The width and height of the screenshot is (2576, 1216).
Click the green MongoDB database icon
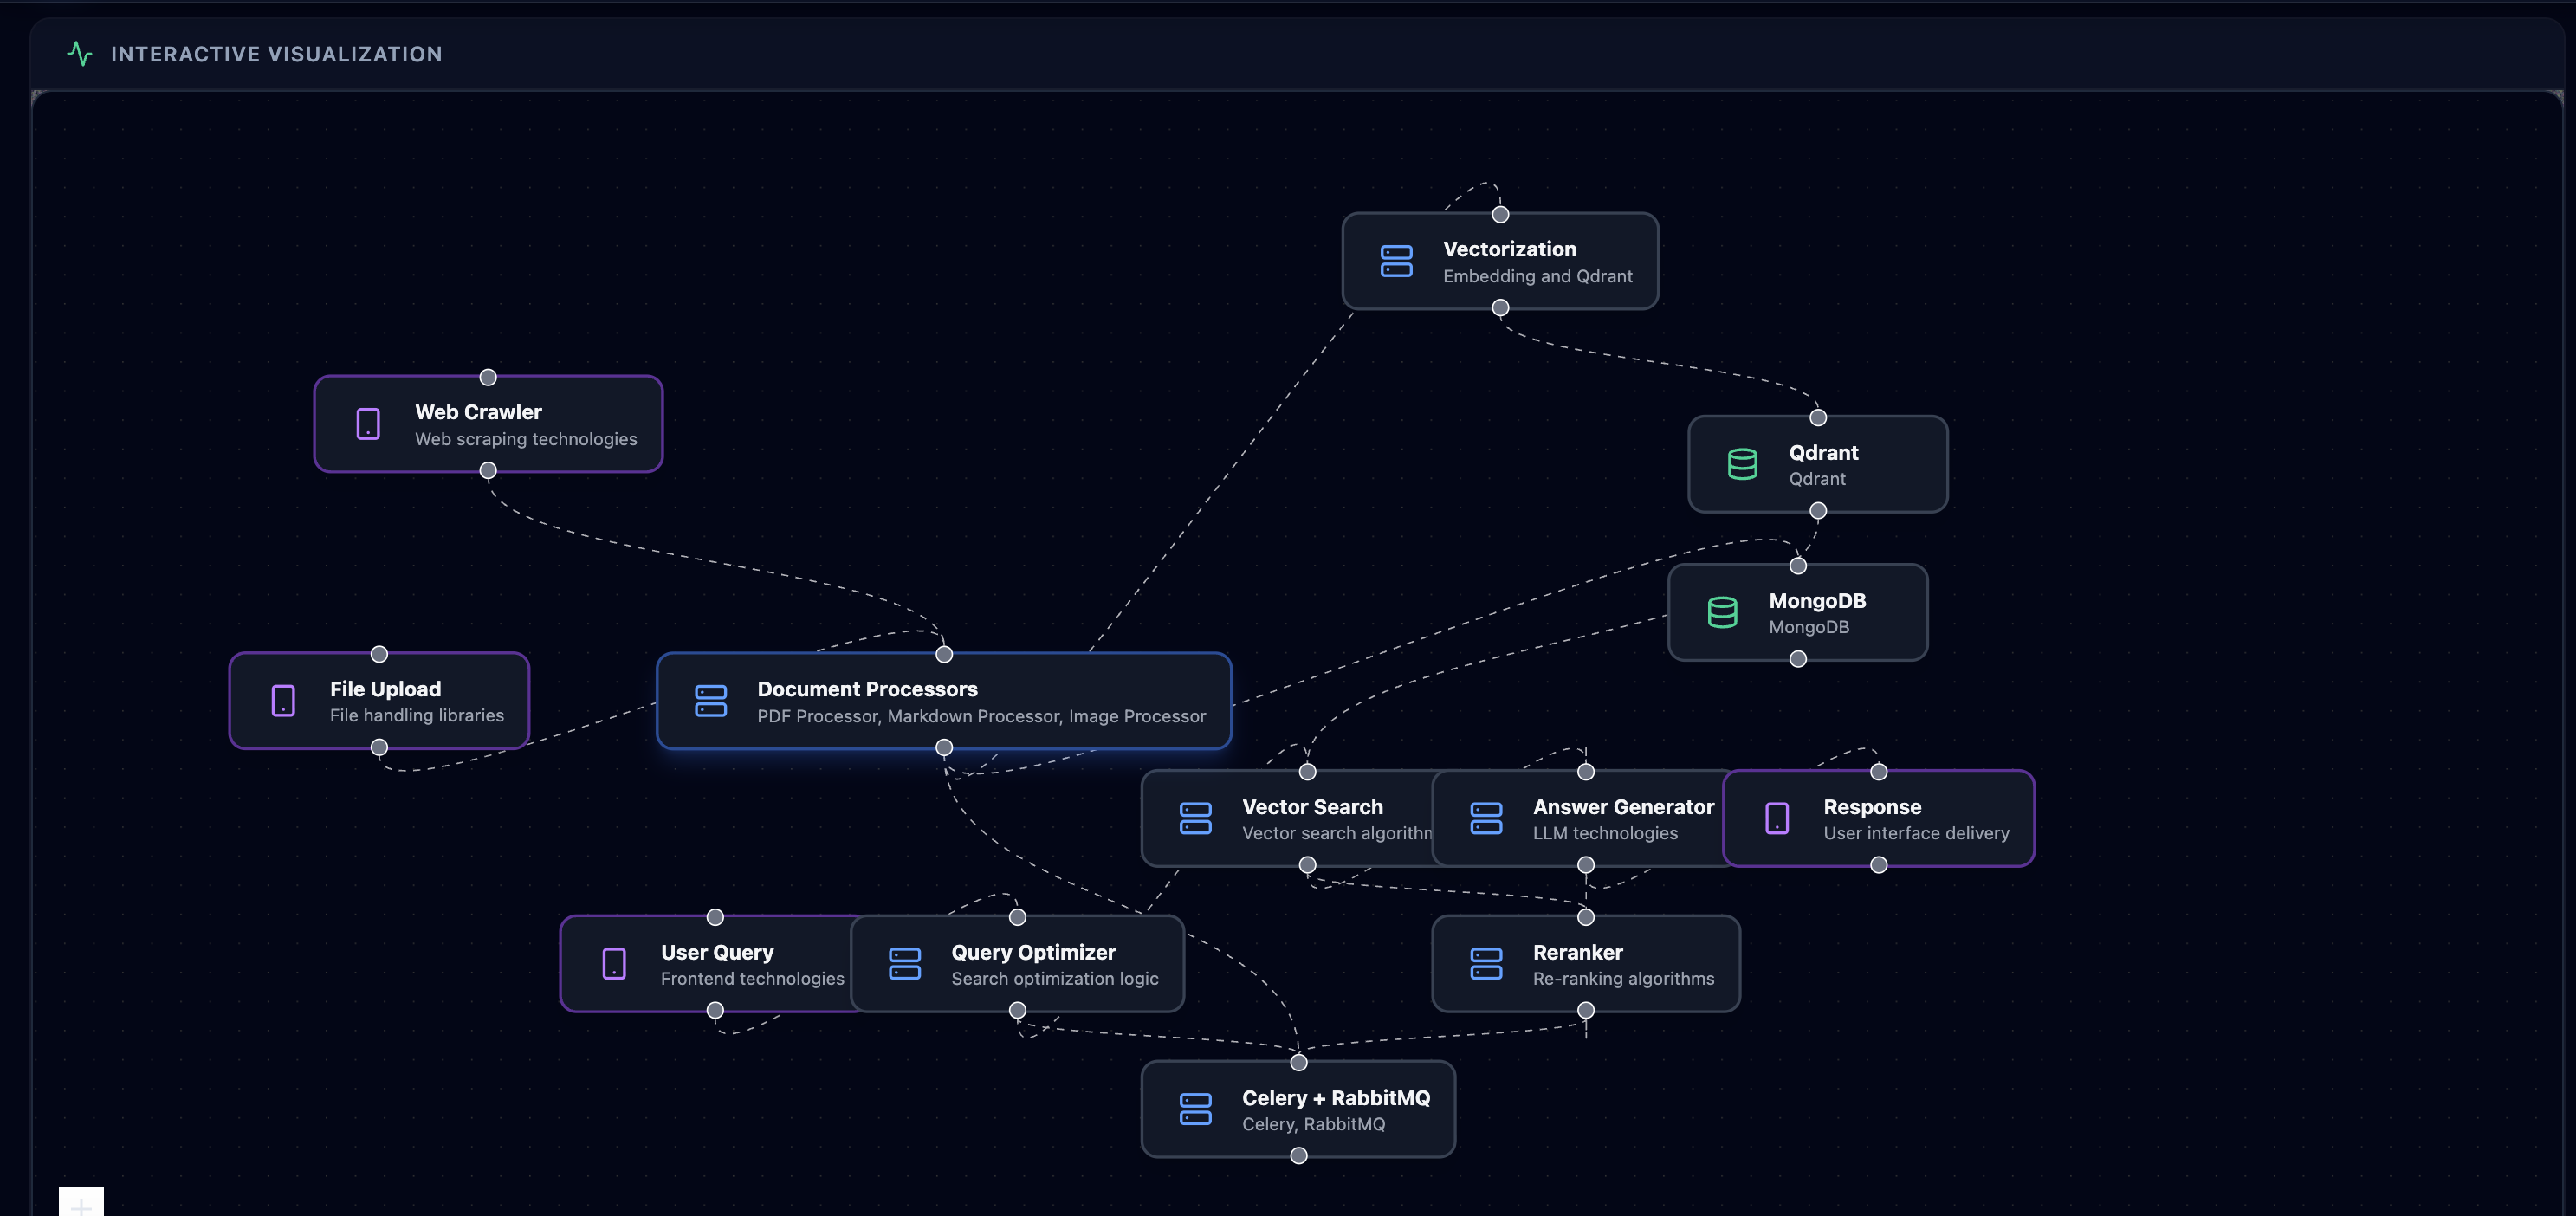[1722, 612]
